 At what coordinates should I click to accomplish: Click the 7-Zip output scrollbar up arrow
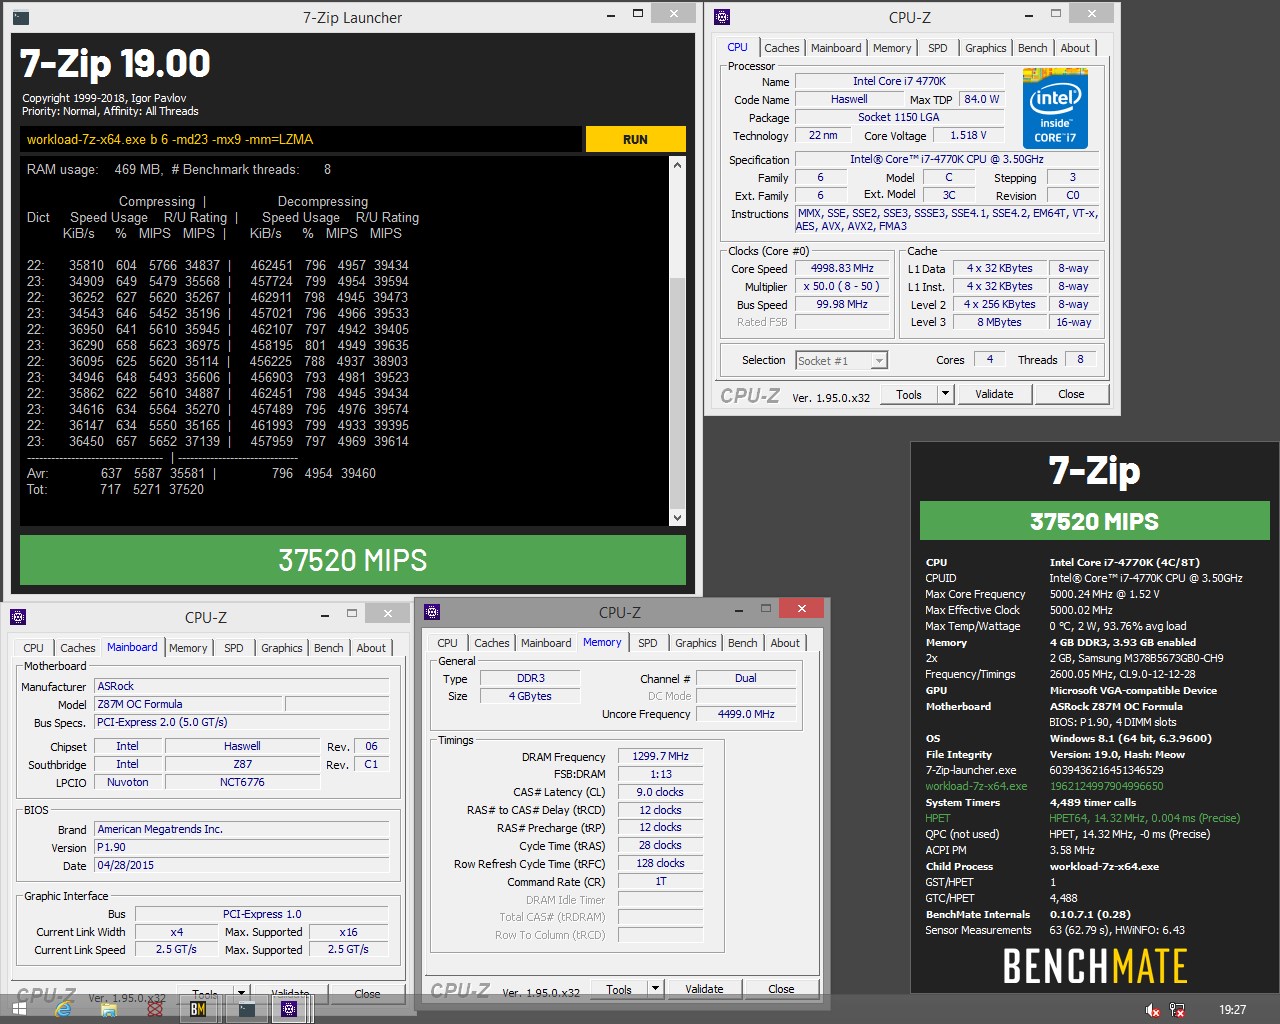click(677, 165)
